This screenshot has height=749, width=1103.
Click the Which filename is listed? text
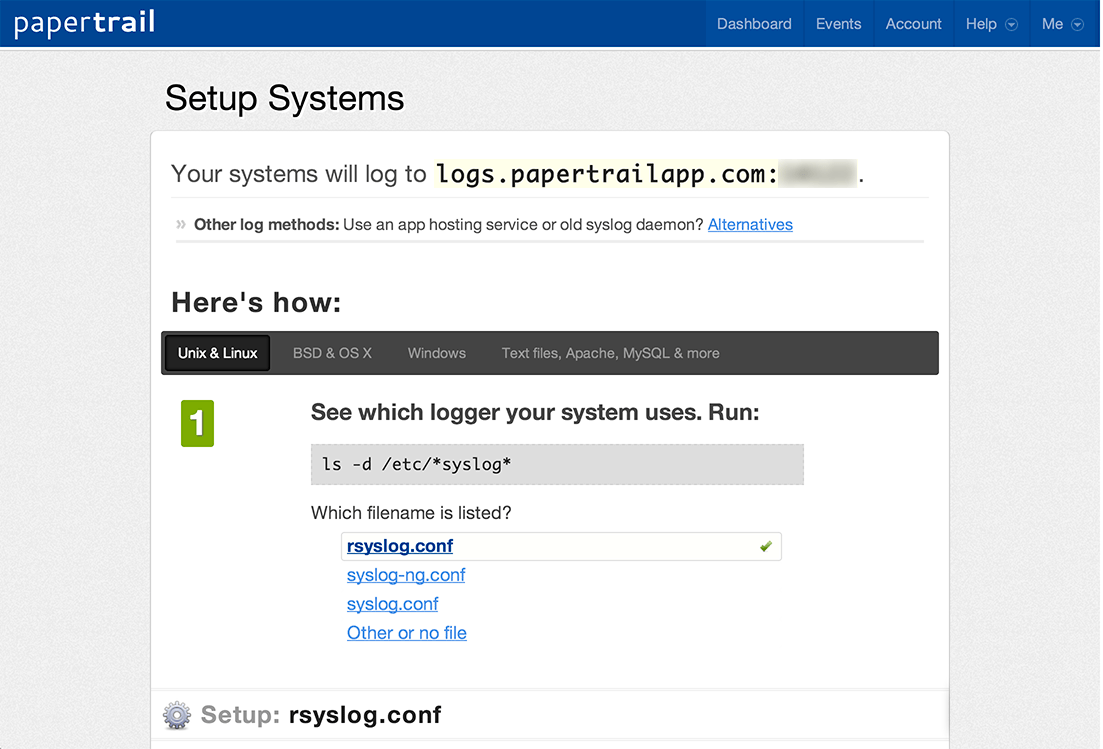(411, 513)
